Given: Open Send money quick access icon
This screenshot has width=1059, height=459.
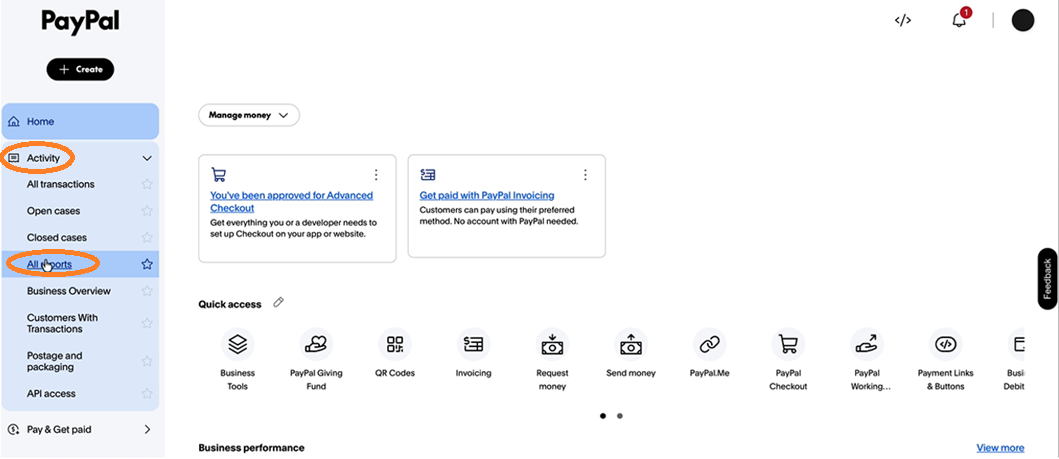Looking at the screenshot, I should coord(631,344).
